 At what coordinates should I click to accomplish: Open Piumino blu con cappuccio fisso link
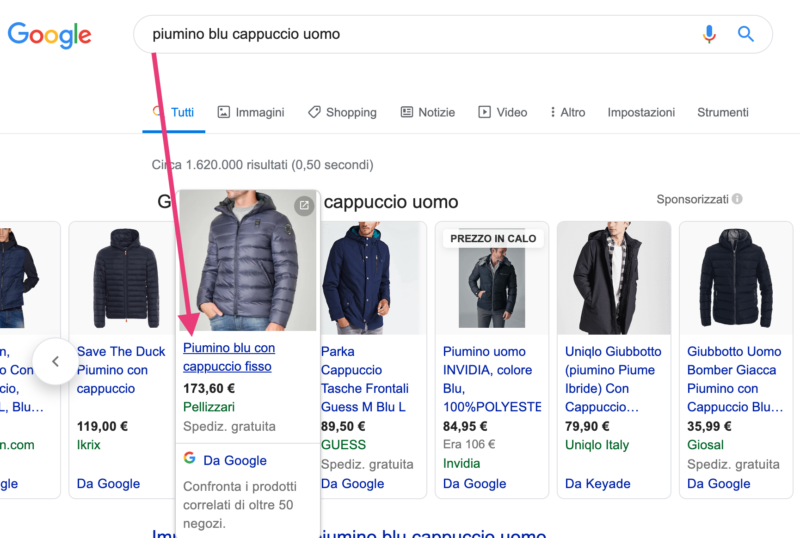(x=229, y=357)
